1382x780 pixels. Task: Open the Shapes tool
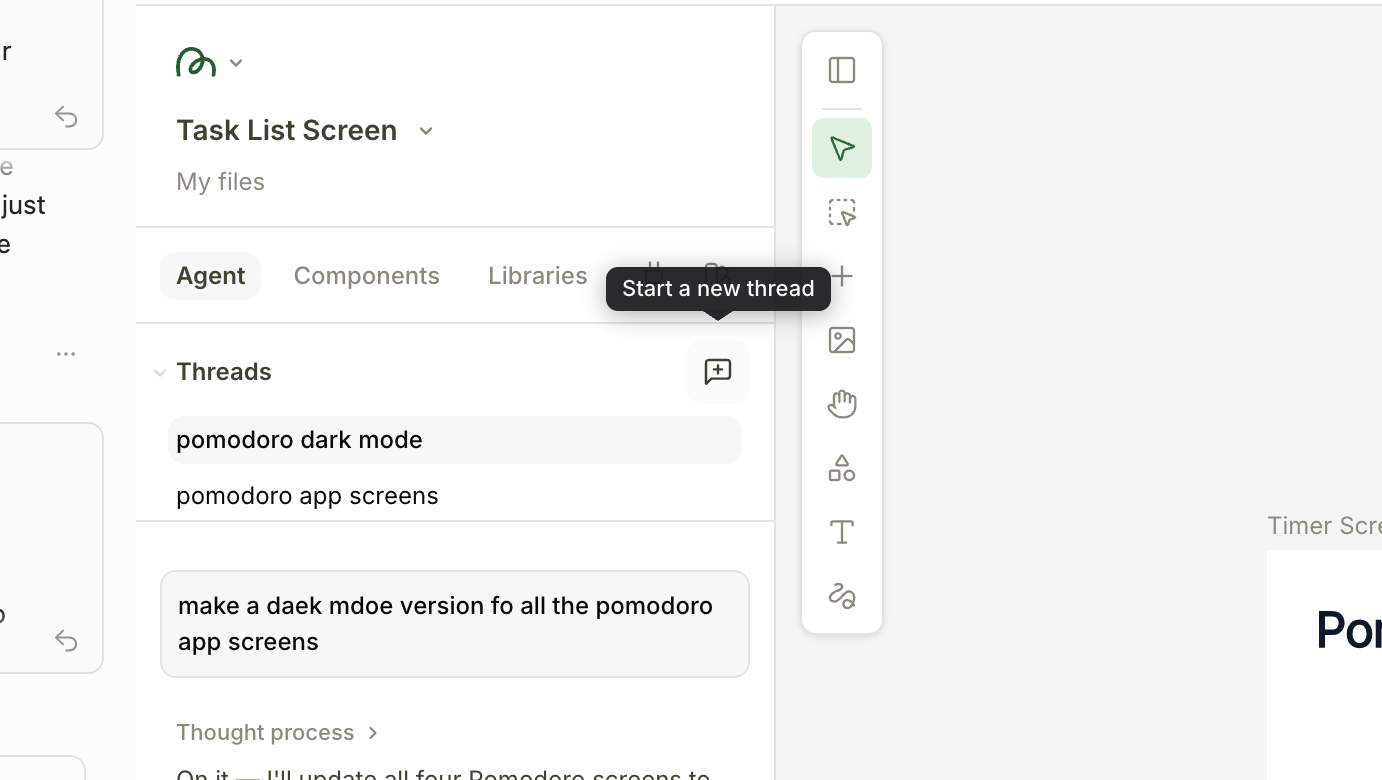click(x=842, y=468)
